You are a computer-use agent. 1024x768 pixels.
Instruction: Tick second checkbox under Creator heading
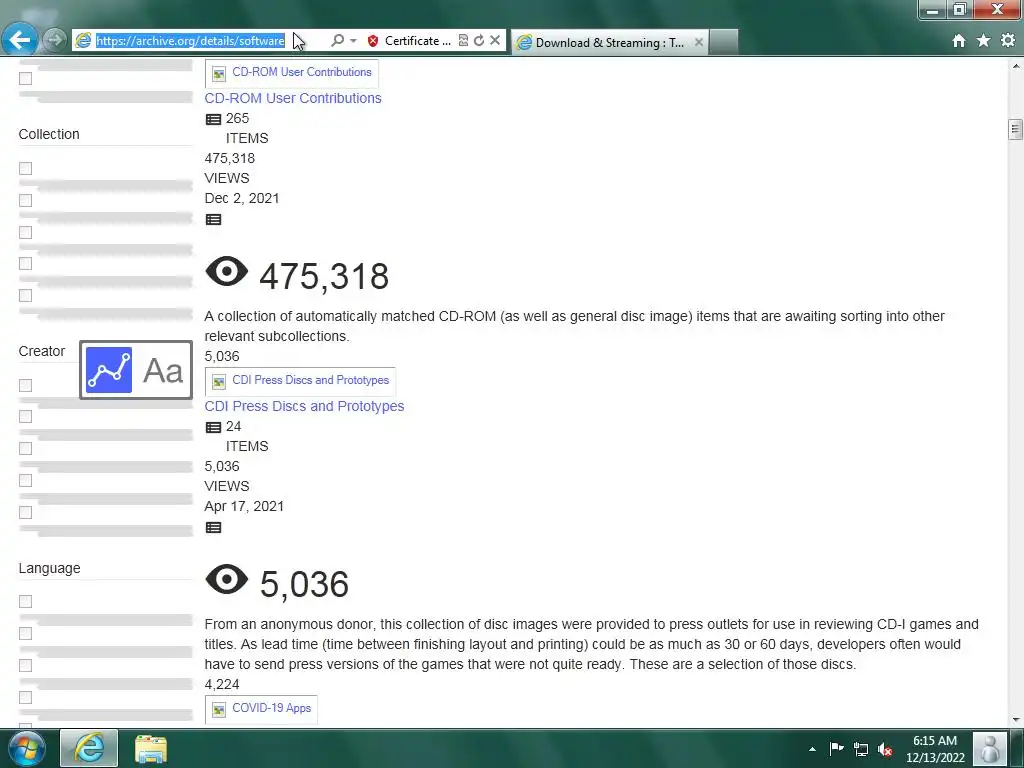(x=25, y=417)
